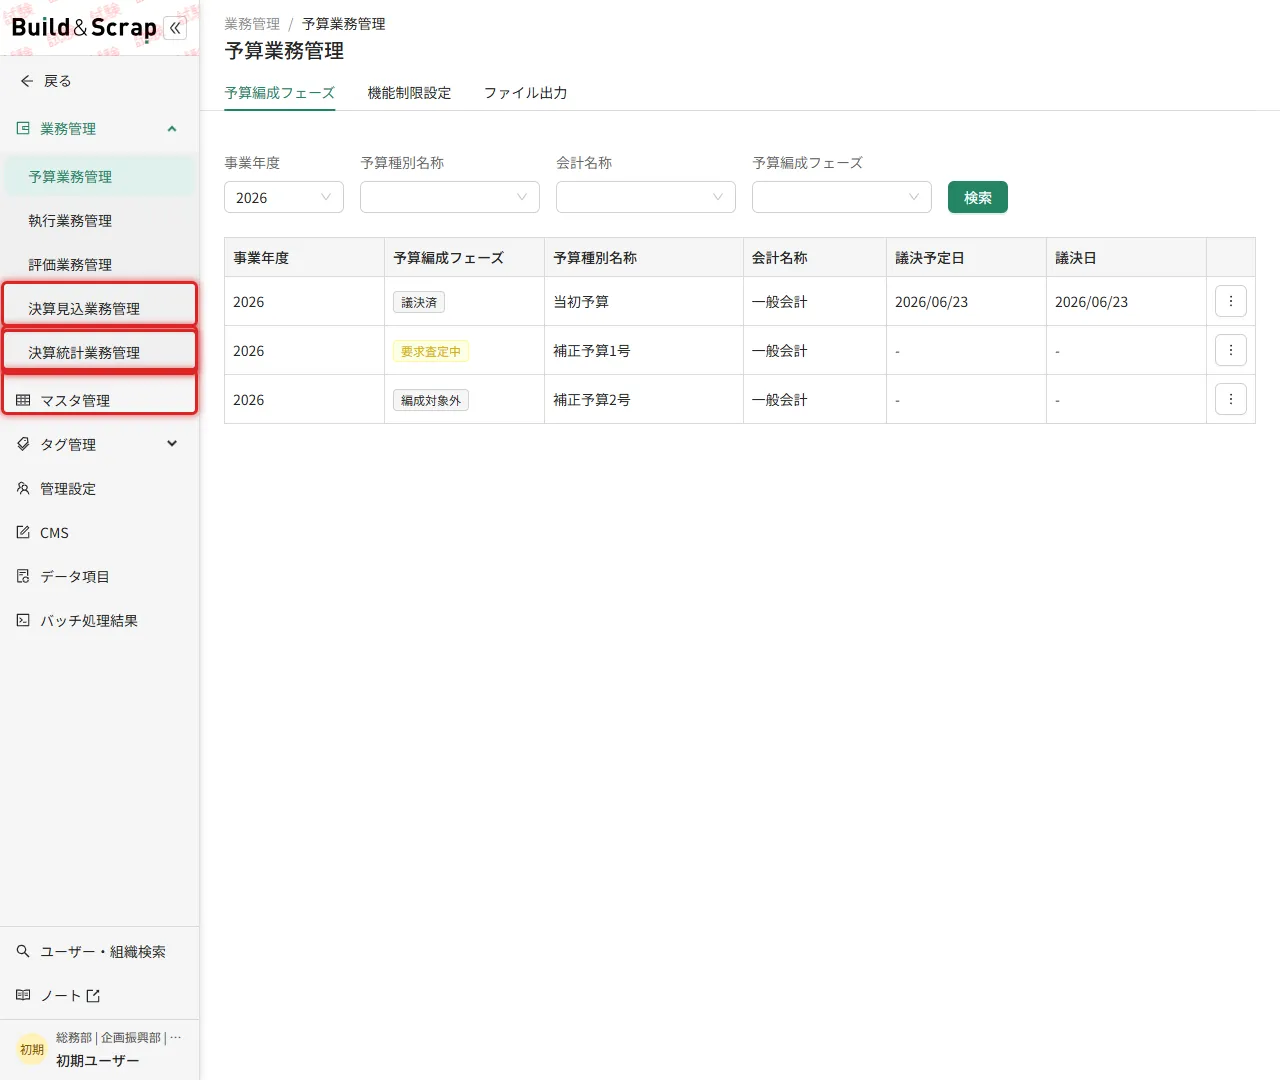Image resolution: width=1280 pixels, height=1080 pixels.
Task: Click the ユーザー・組織検索 magnifier icon
Action: pos(23,951)
